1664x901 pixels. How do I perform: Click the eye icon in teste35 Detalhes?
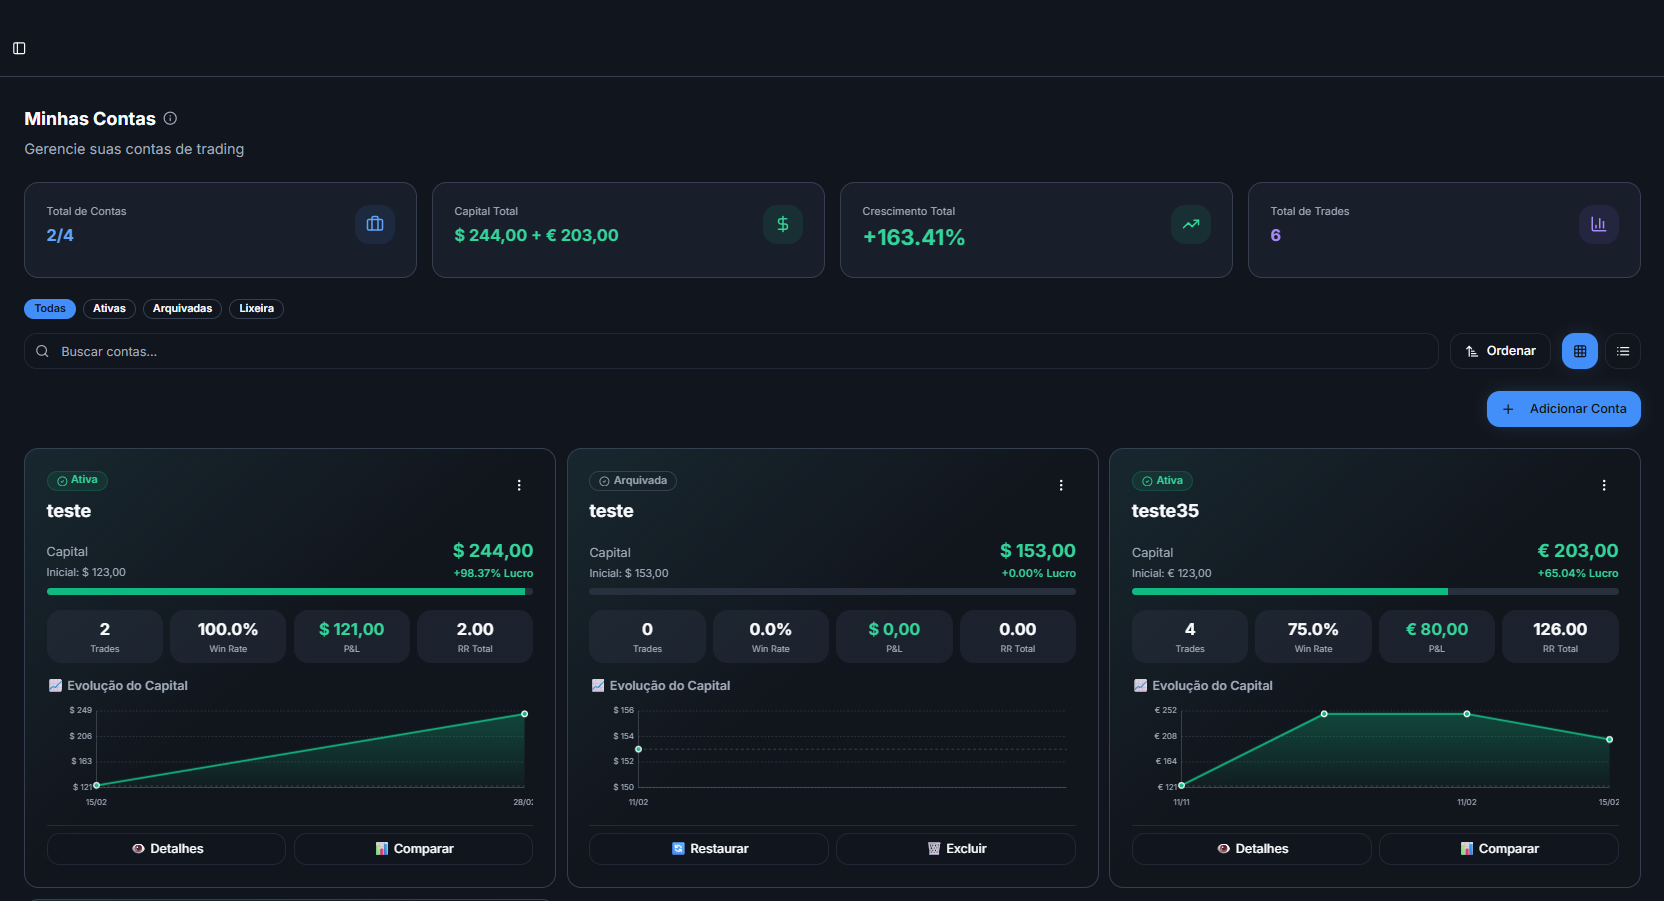tap(1223, 849)
